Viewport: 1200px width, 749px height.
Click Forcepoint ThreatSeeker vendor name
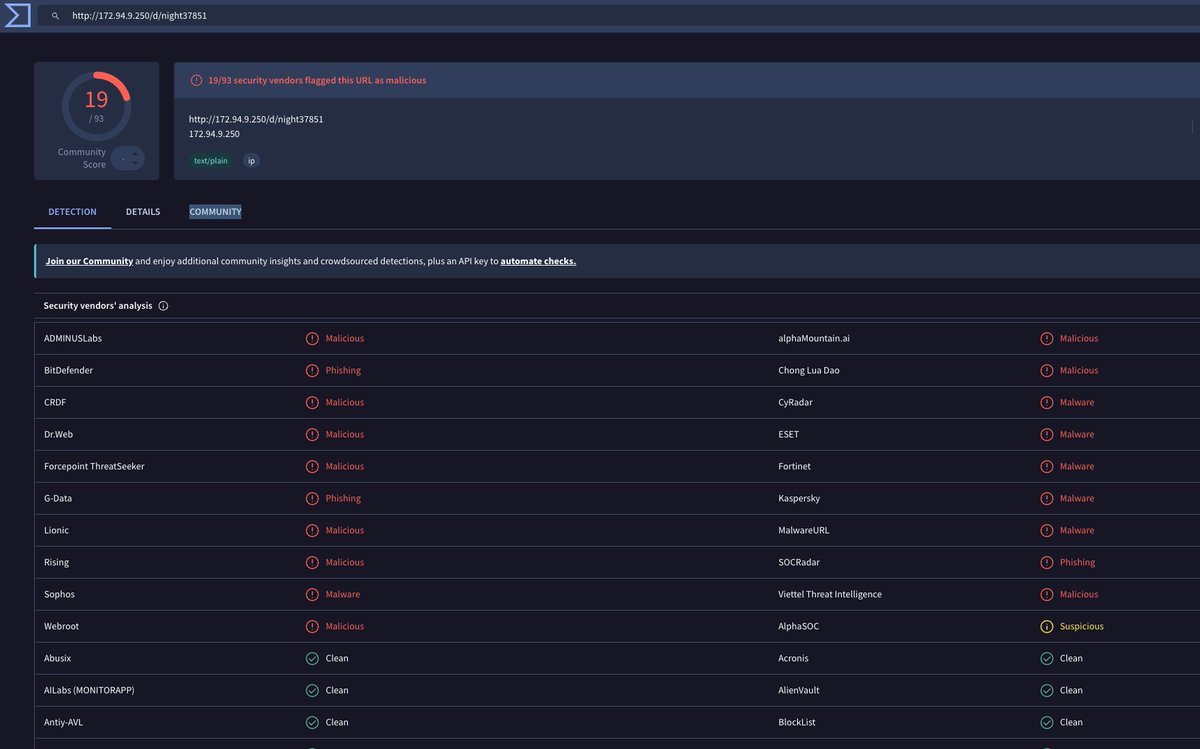94,466
